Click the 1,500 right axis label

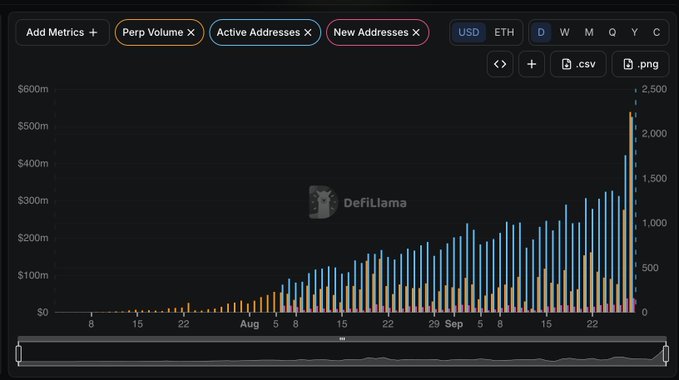point(654,178)
